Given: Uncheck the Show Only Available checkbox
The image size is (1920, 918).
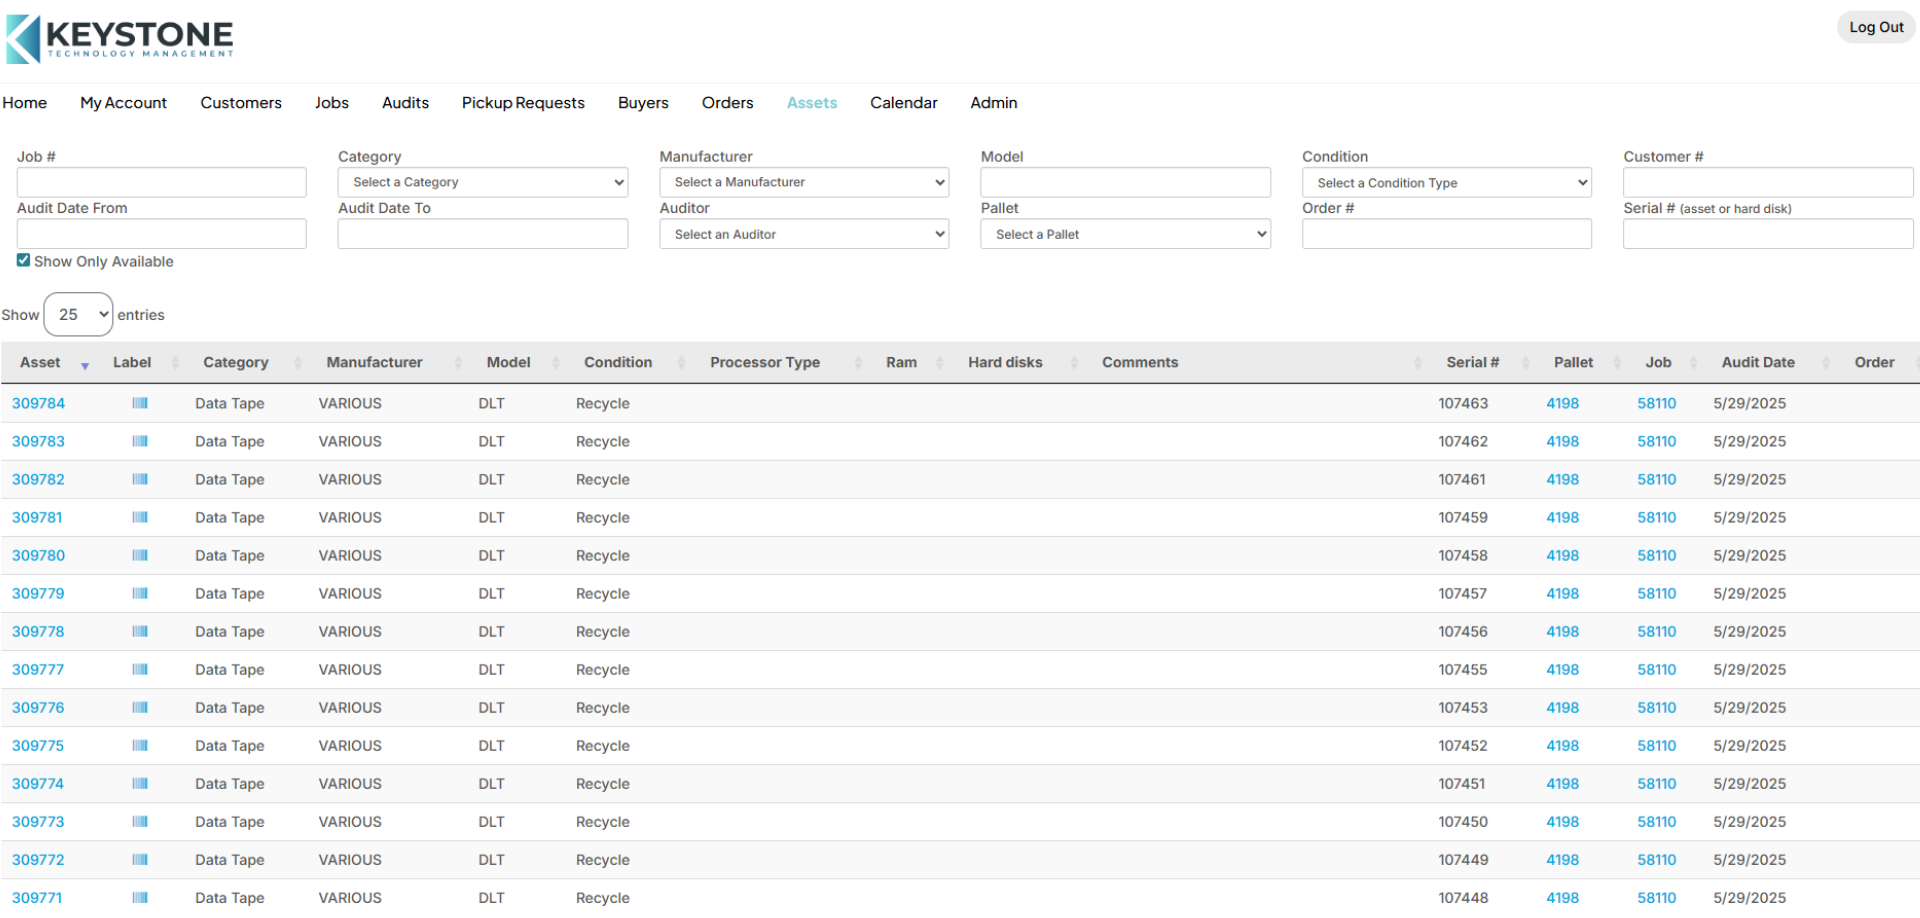Looking at the screenshot, I should tap(23, 261).
